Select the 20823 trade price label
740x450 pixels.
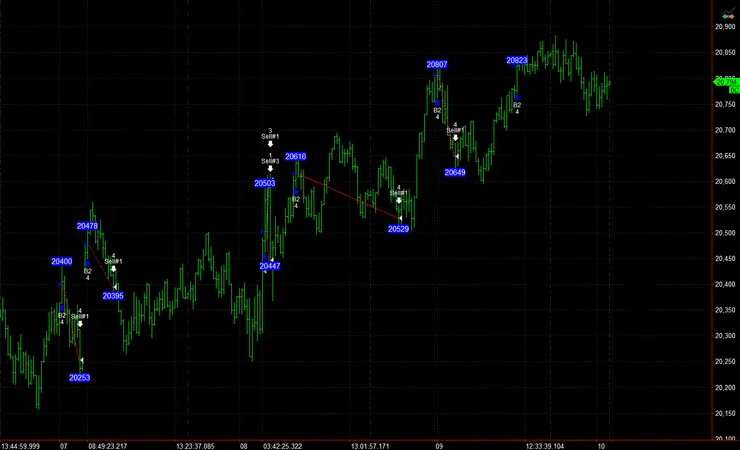(517, 60)
